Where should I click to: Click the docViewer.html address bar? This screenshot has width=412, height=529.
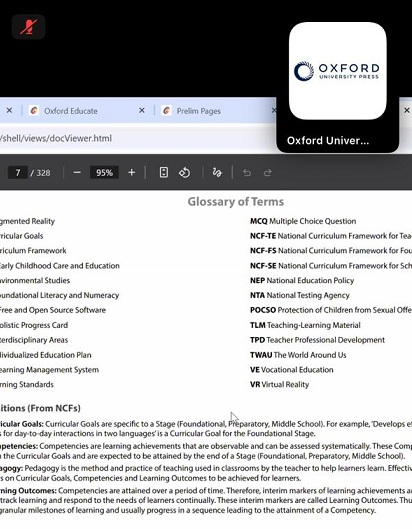pos(135,138)
